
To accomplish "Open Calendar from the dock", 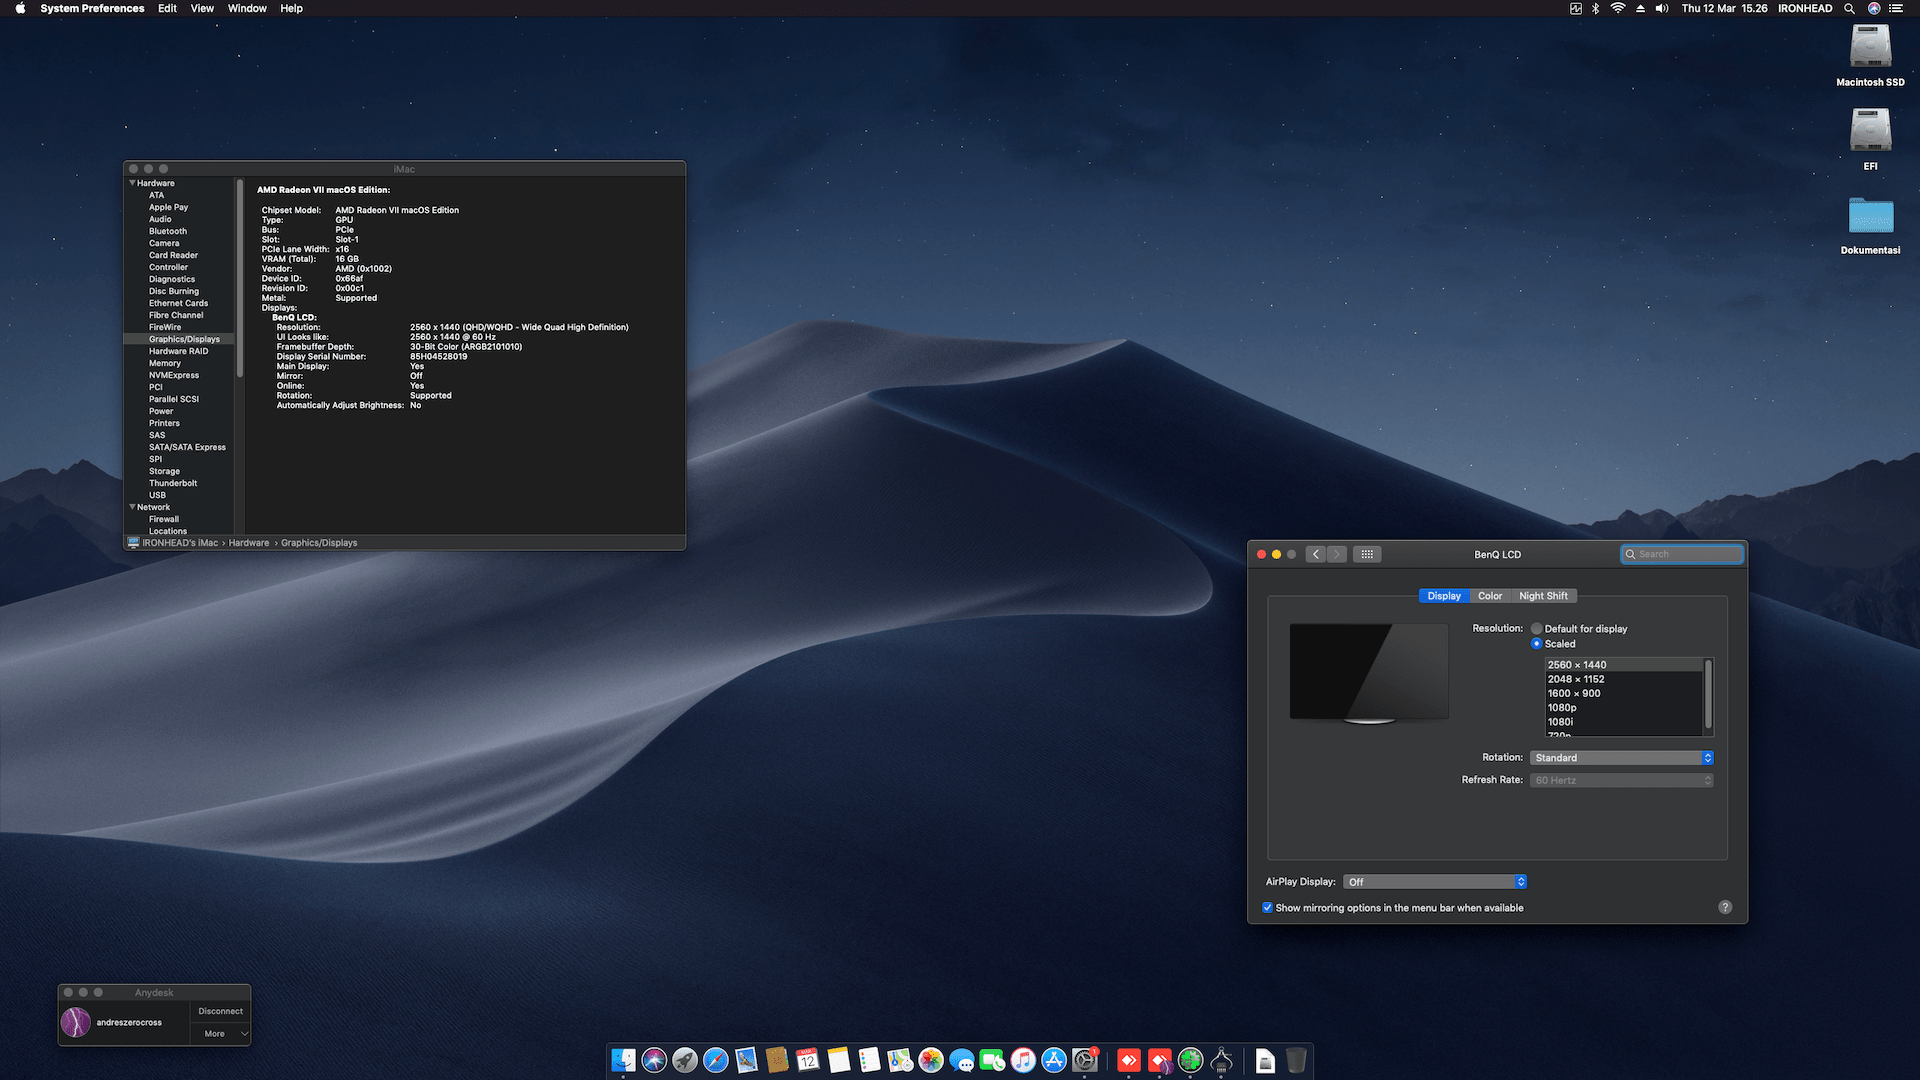I will coord(808,1060).
